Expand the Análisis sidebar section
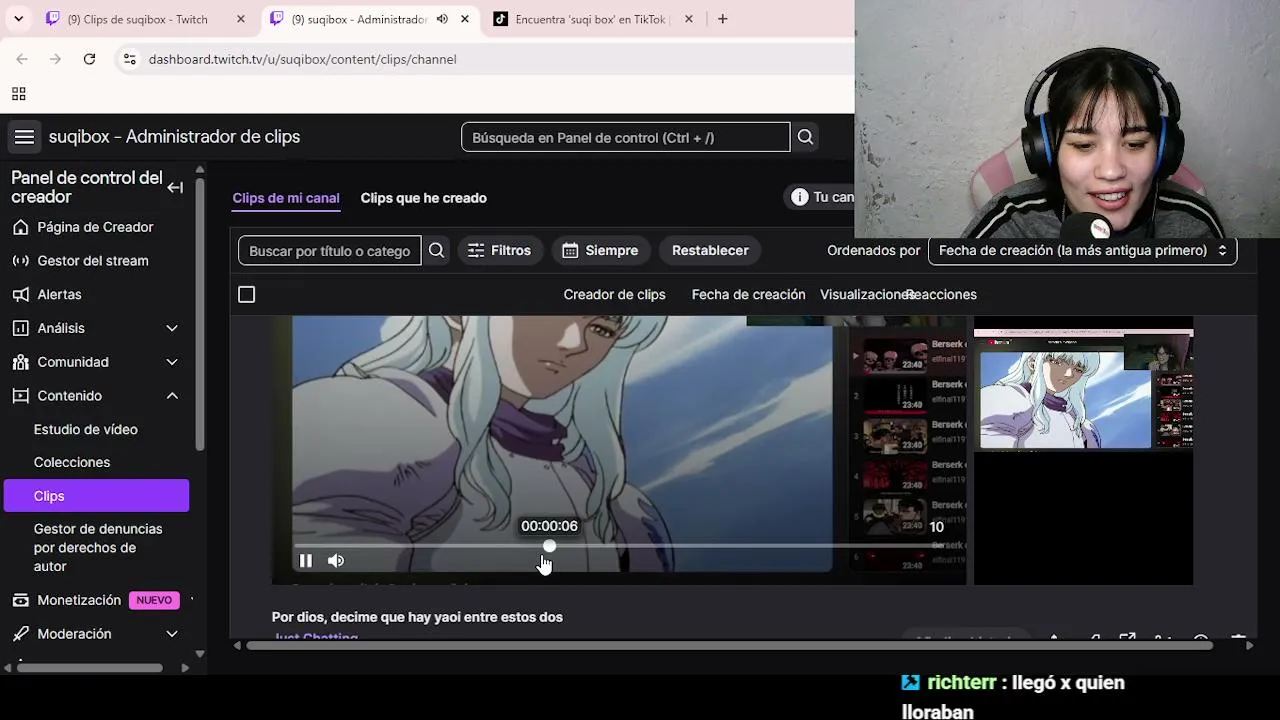The height and width of the screenshot is (720, 1280). [x=172, y=328]
